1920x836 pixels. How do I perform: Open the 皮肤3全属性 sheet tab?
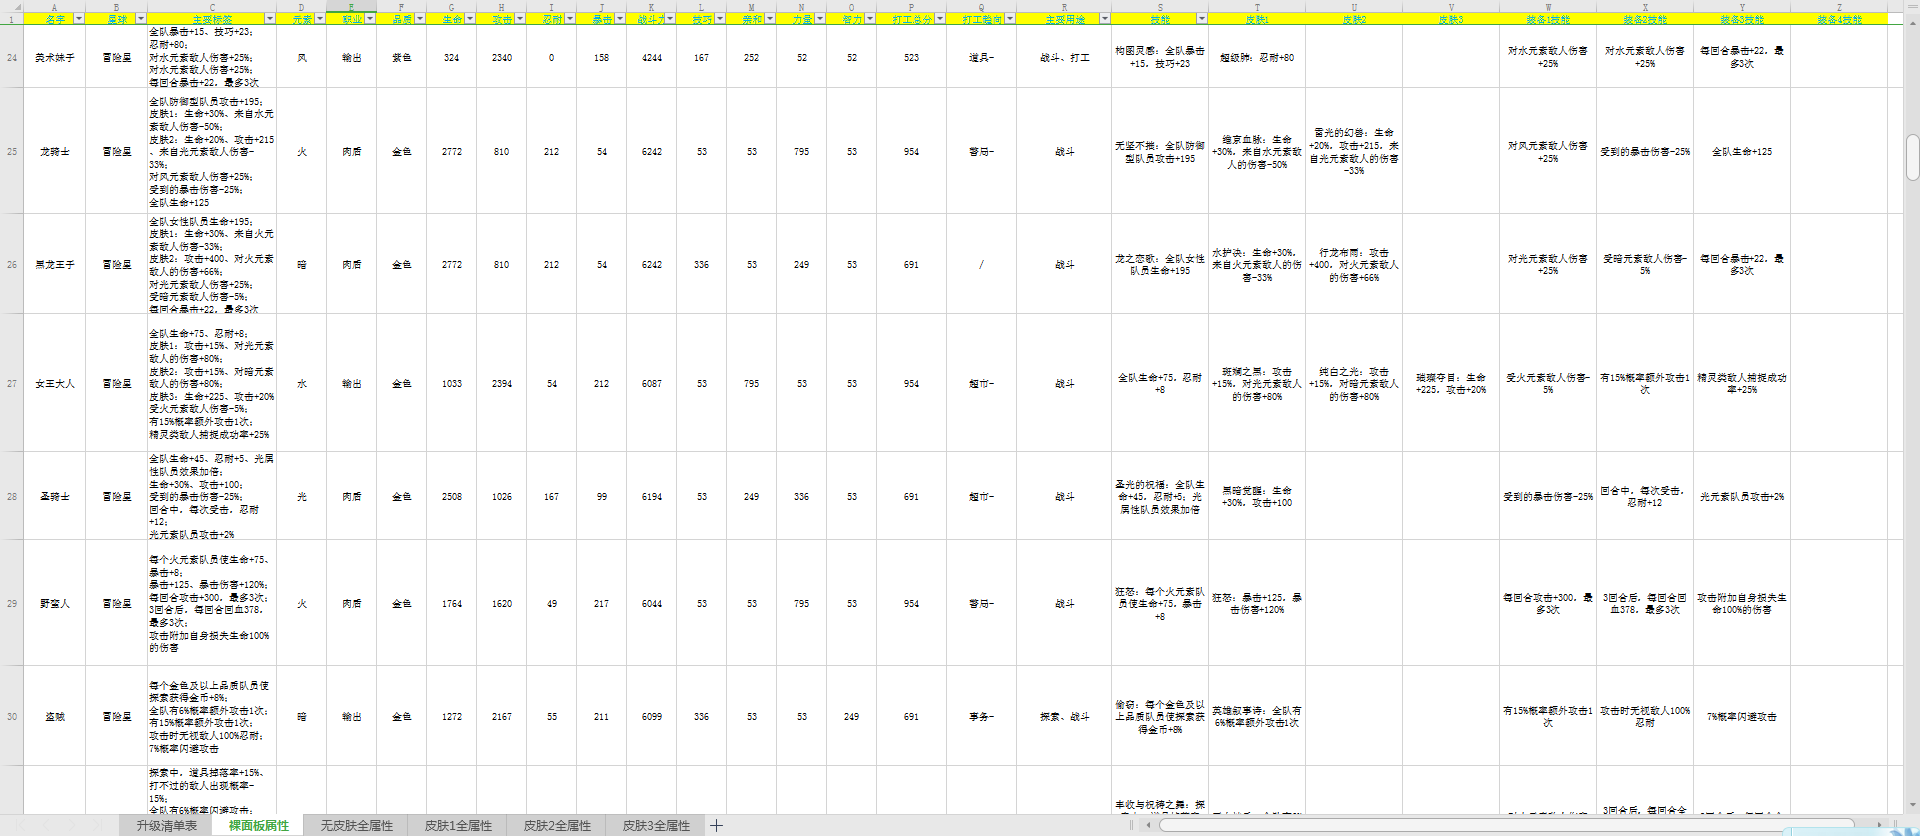click(x=656, y=826)
